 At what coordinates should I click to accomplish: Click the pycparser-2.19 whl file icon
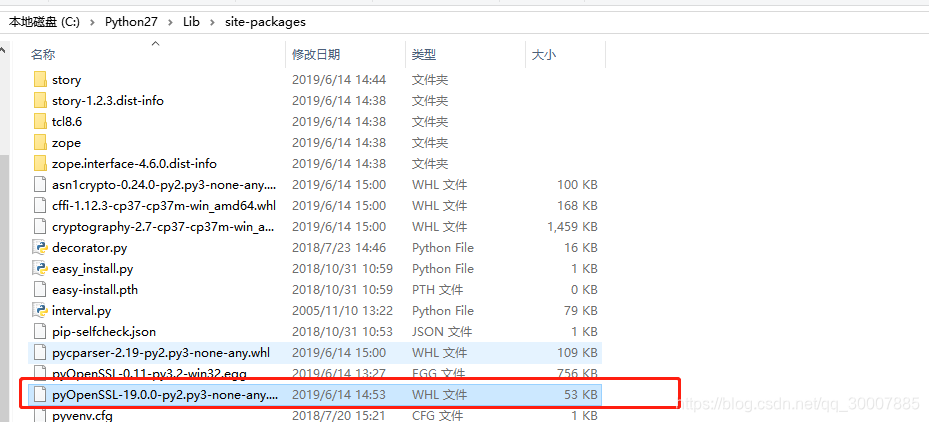[40, 353]
